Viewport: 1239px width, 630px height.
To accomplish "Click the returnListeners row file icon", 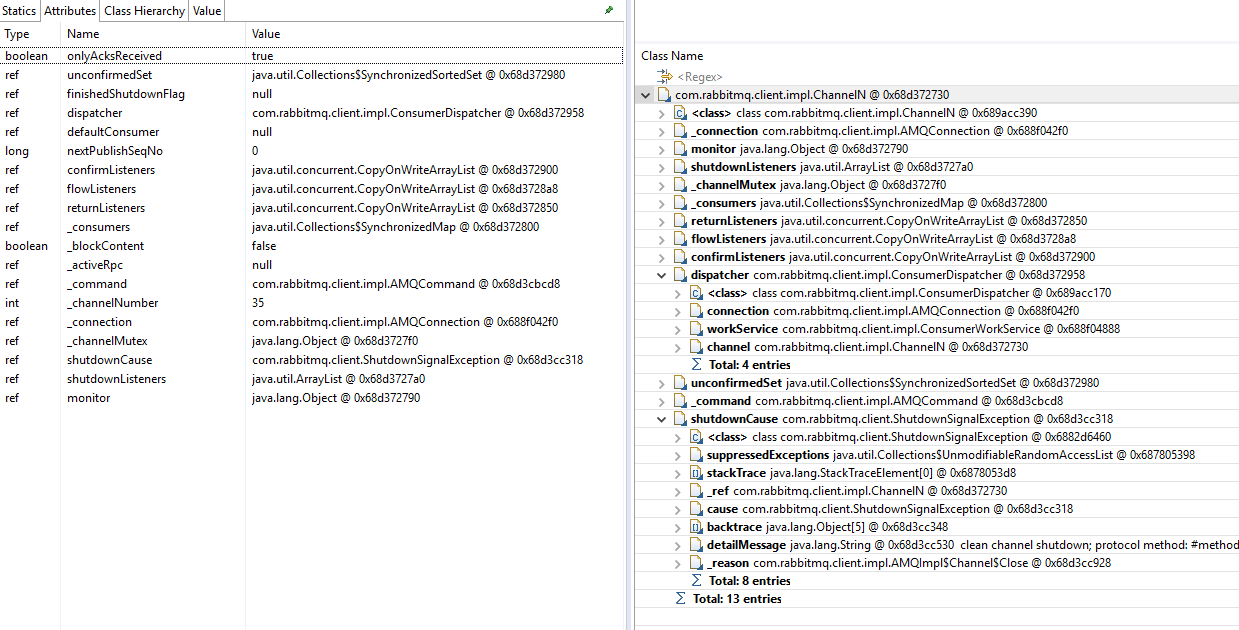I will pos(681,221).
